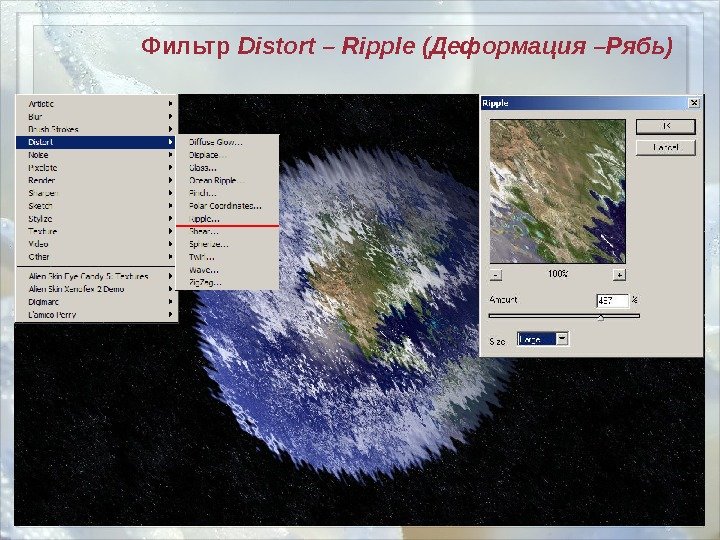
Task: Open Alien Skin Eye Candy 5: Textures submenu
Action: pos(96,276)
